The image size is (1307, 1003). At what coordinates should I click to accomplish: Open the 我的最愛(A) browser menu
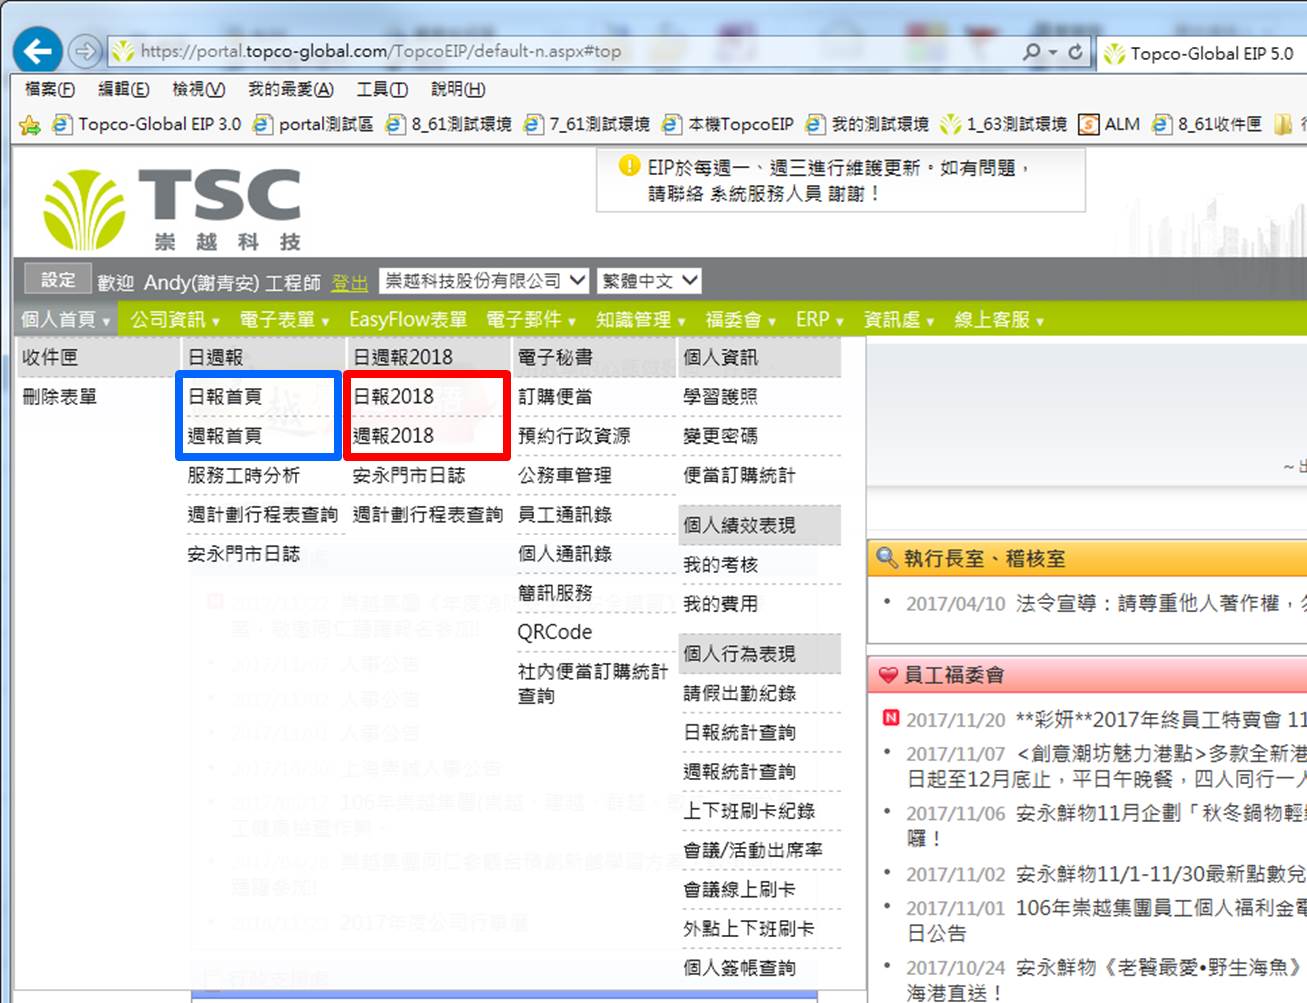pyautogui.click(x=290, y=89)
